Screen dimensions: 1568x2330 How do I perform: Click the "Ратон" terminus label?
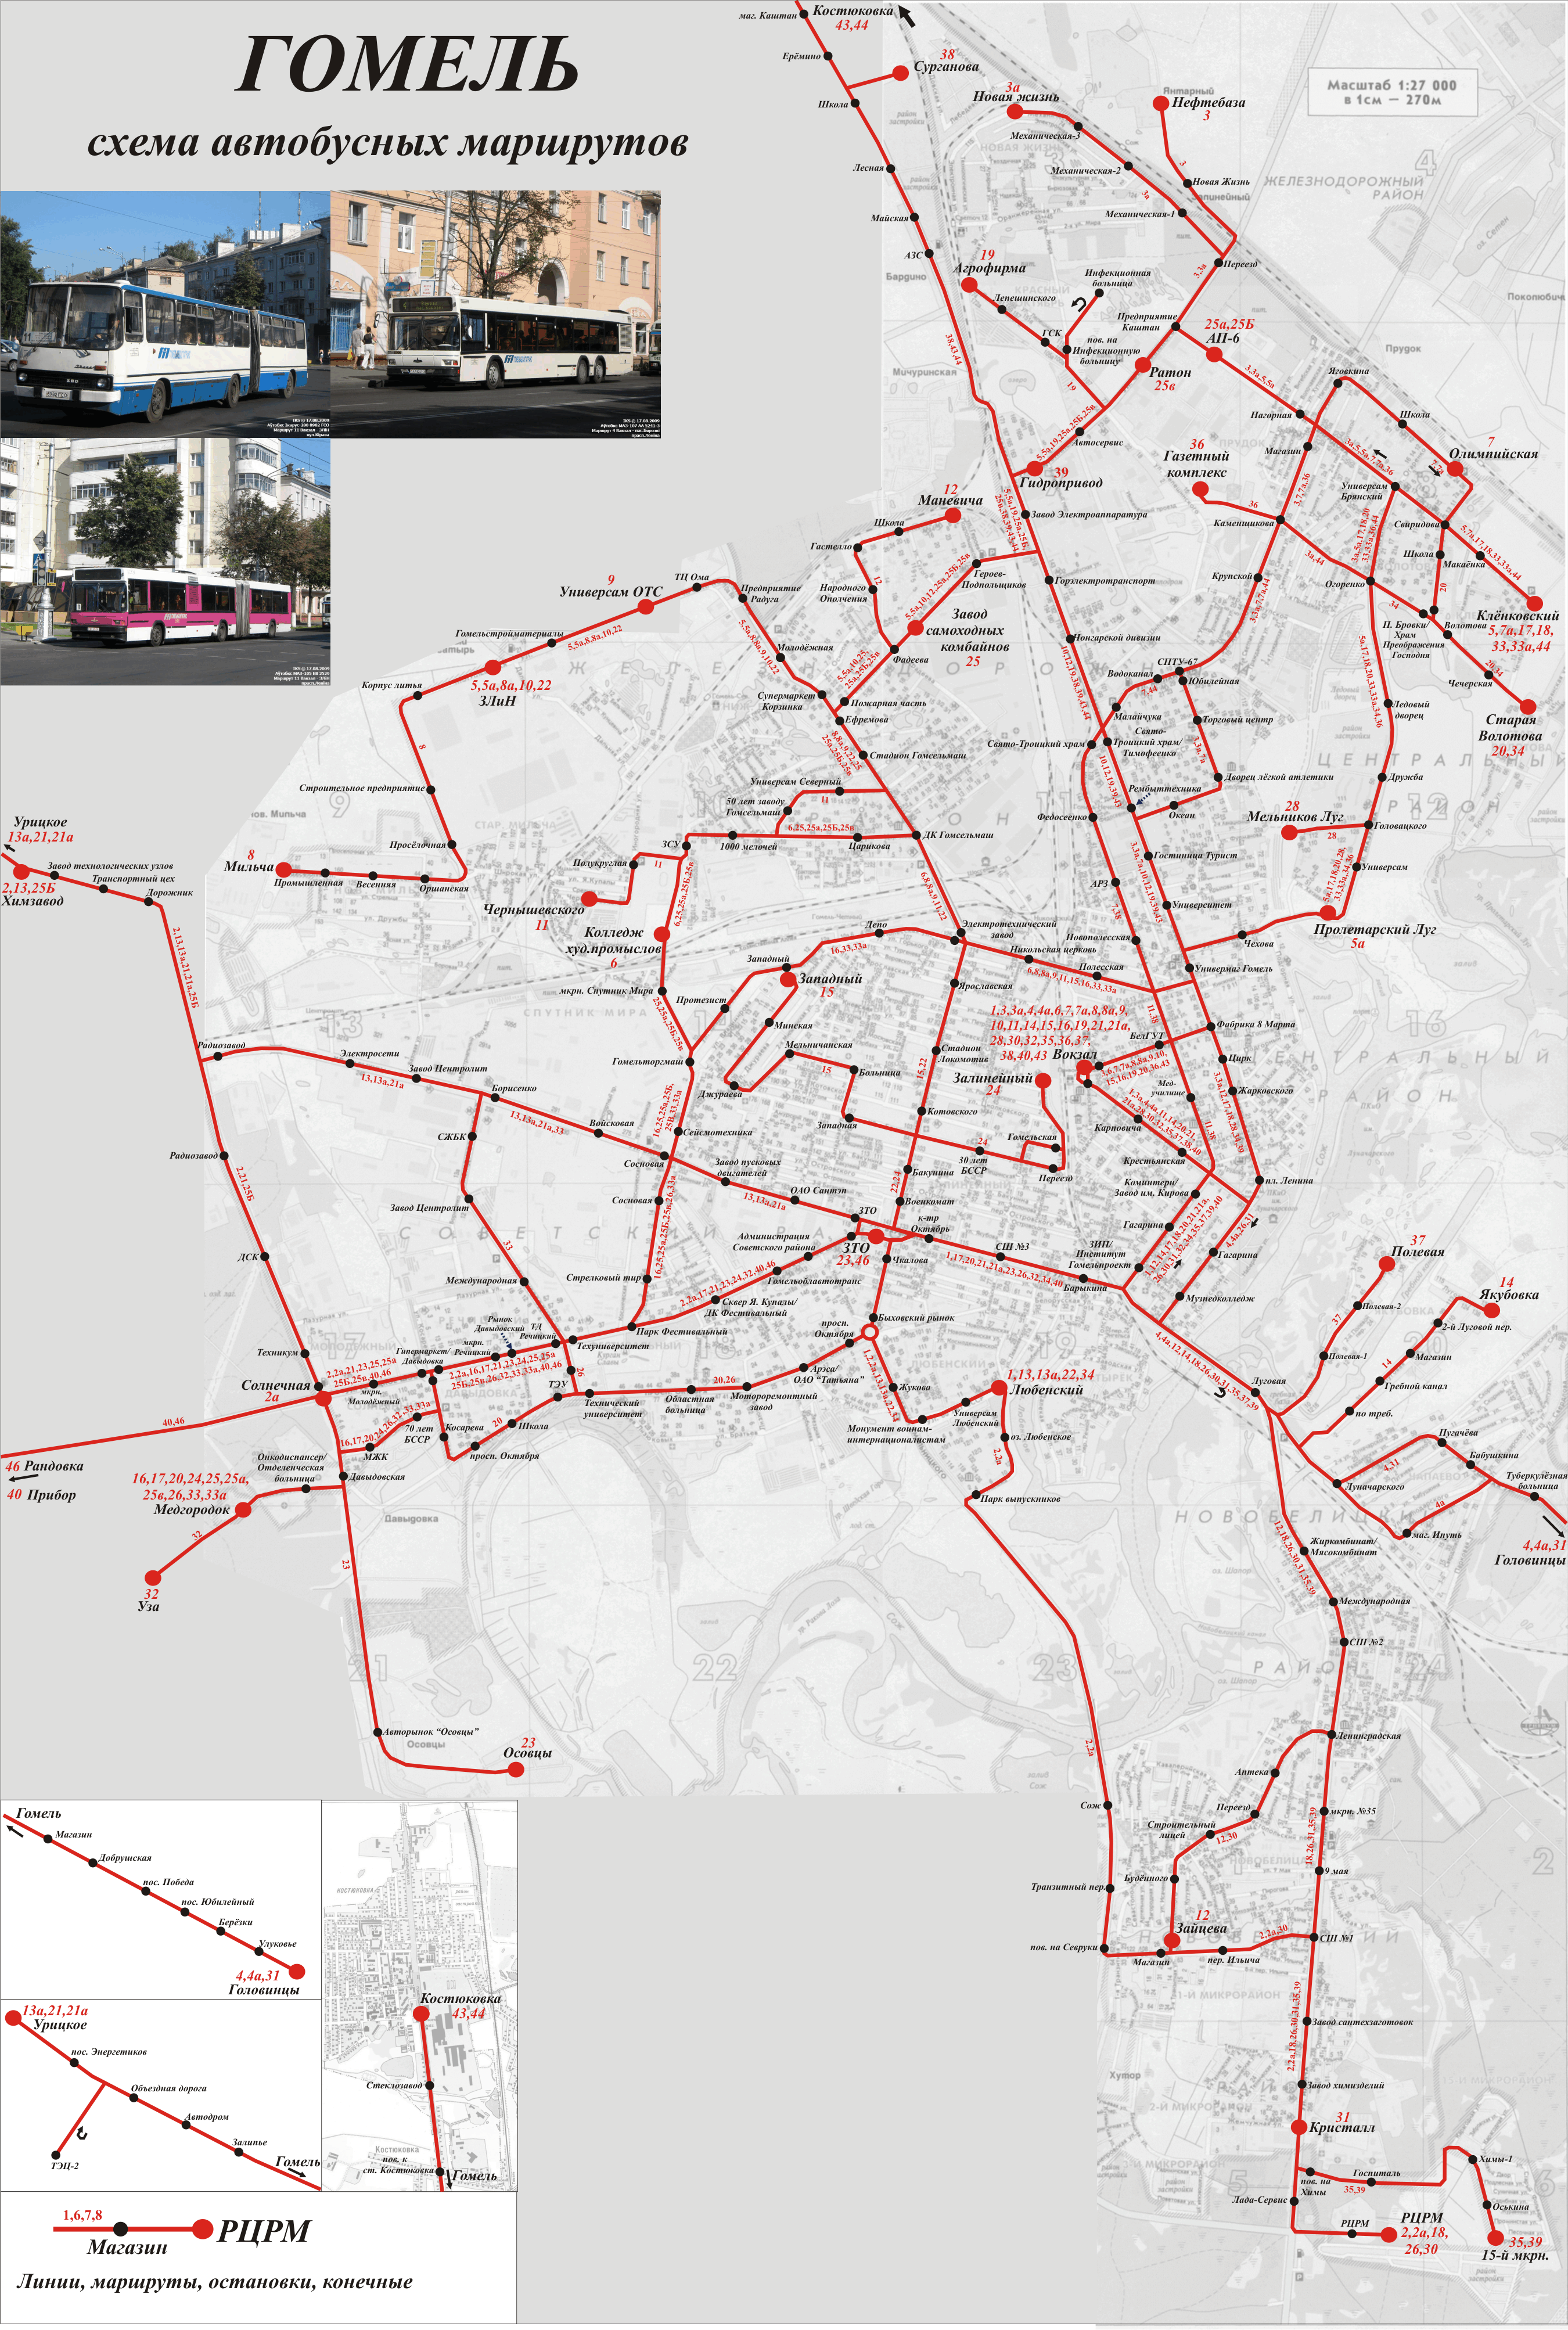(1170, 372)
